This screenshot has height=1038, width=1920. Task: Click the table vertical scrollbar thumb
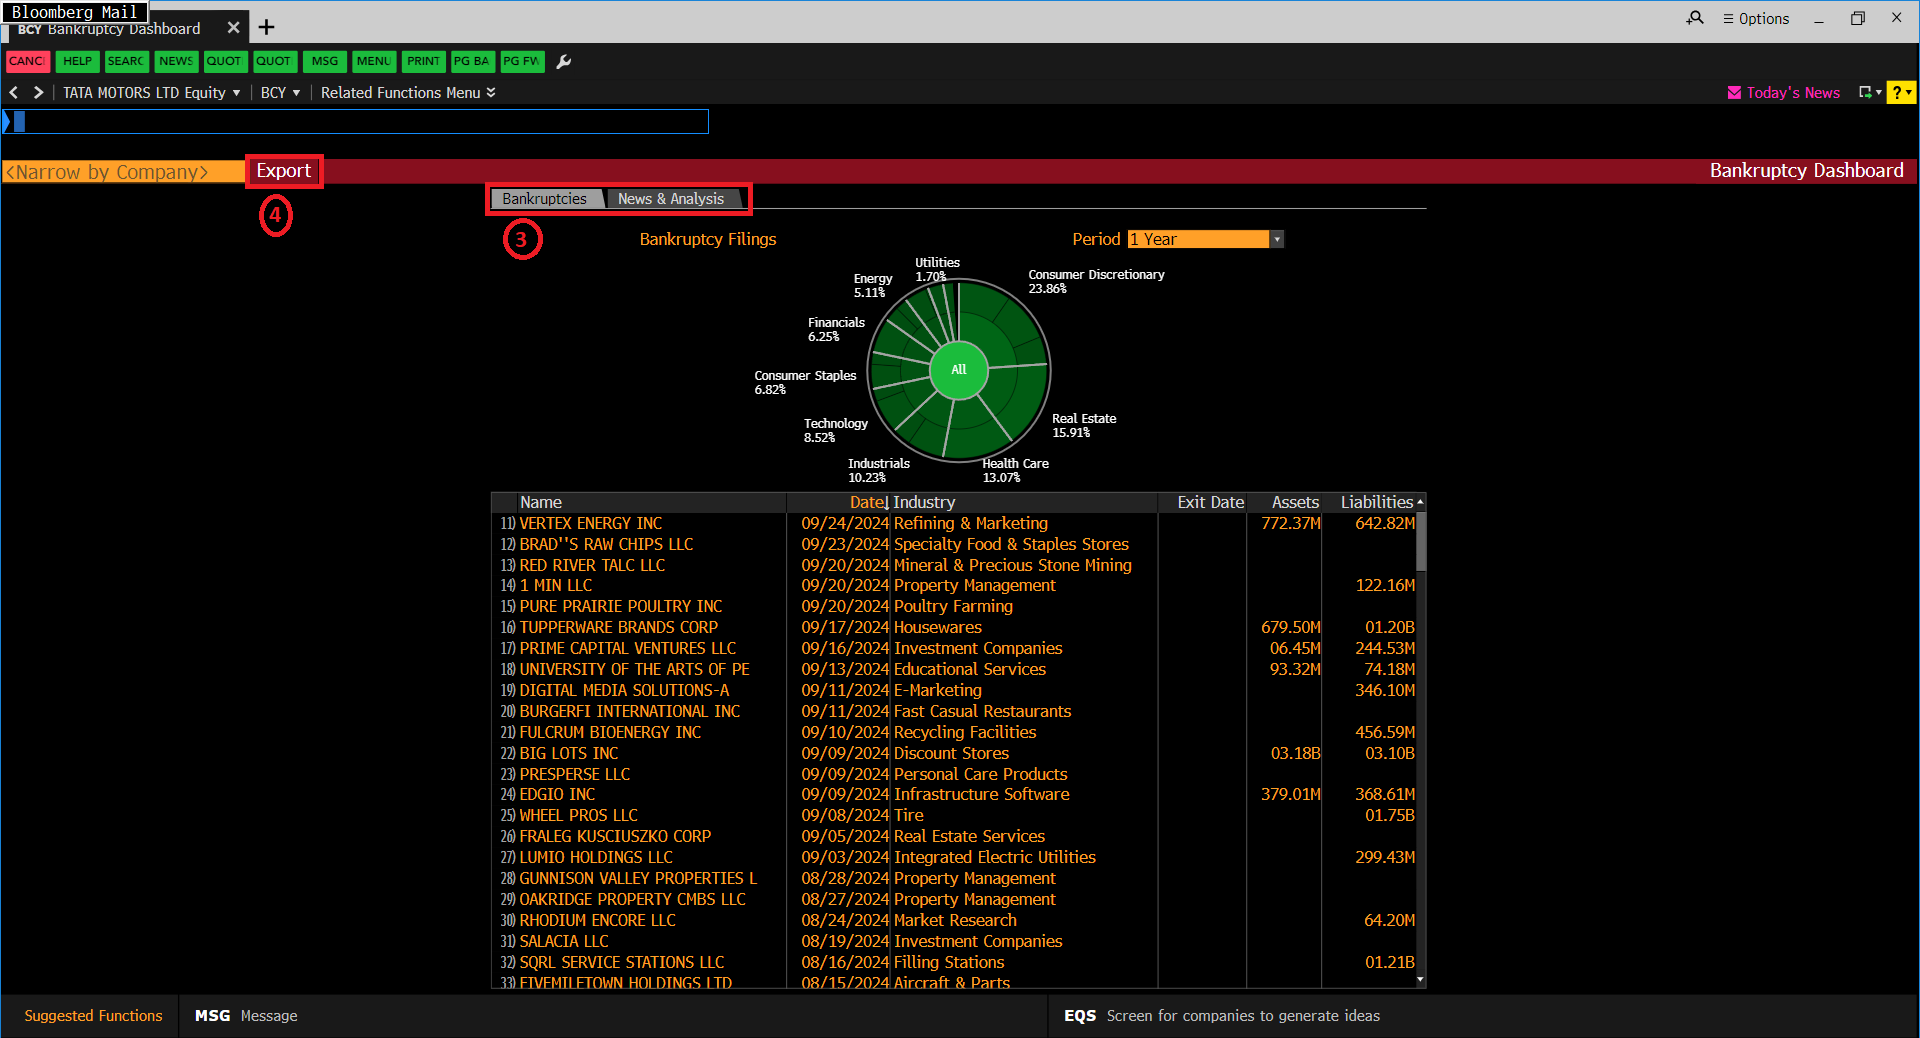tap(1420, 541)
